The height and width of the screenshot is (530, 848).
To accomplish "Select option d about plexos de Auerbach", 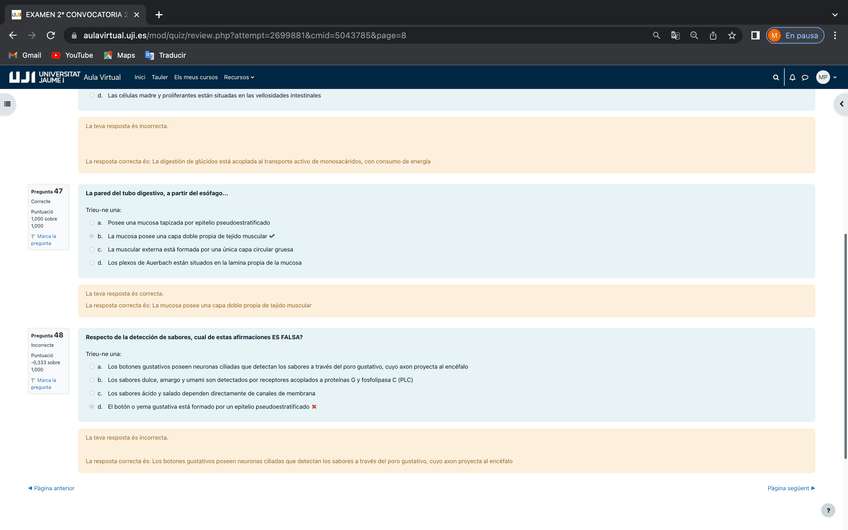I will 91,263.
